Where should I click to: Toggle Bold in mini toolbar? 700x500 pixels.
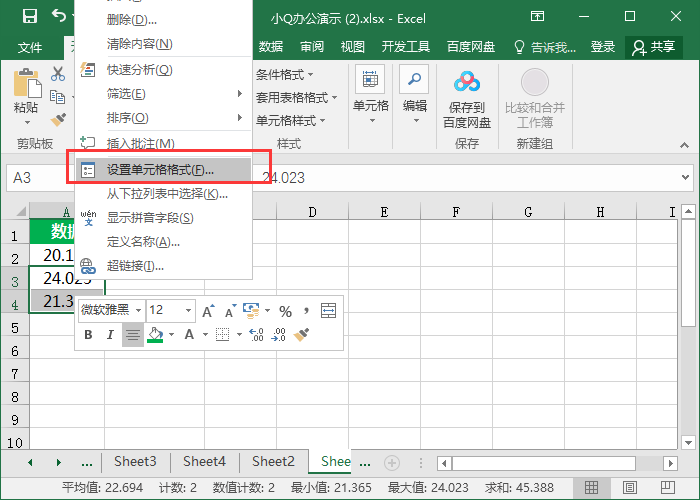point(88,335)
